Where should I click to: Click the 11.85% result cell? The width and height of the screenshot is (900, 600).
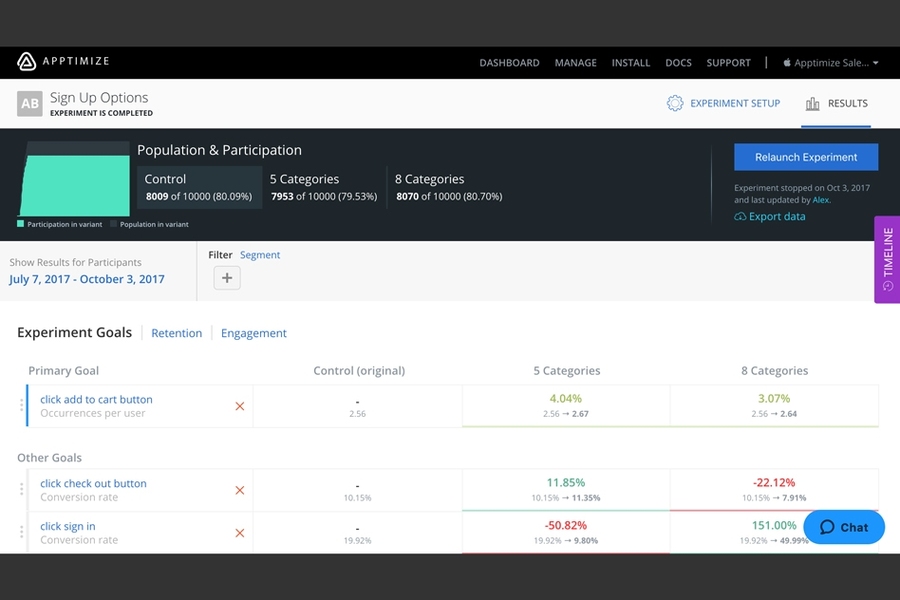click(x=566, y=490)
